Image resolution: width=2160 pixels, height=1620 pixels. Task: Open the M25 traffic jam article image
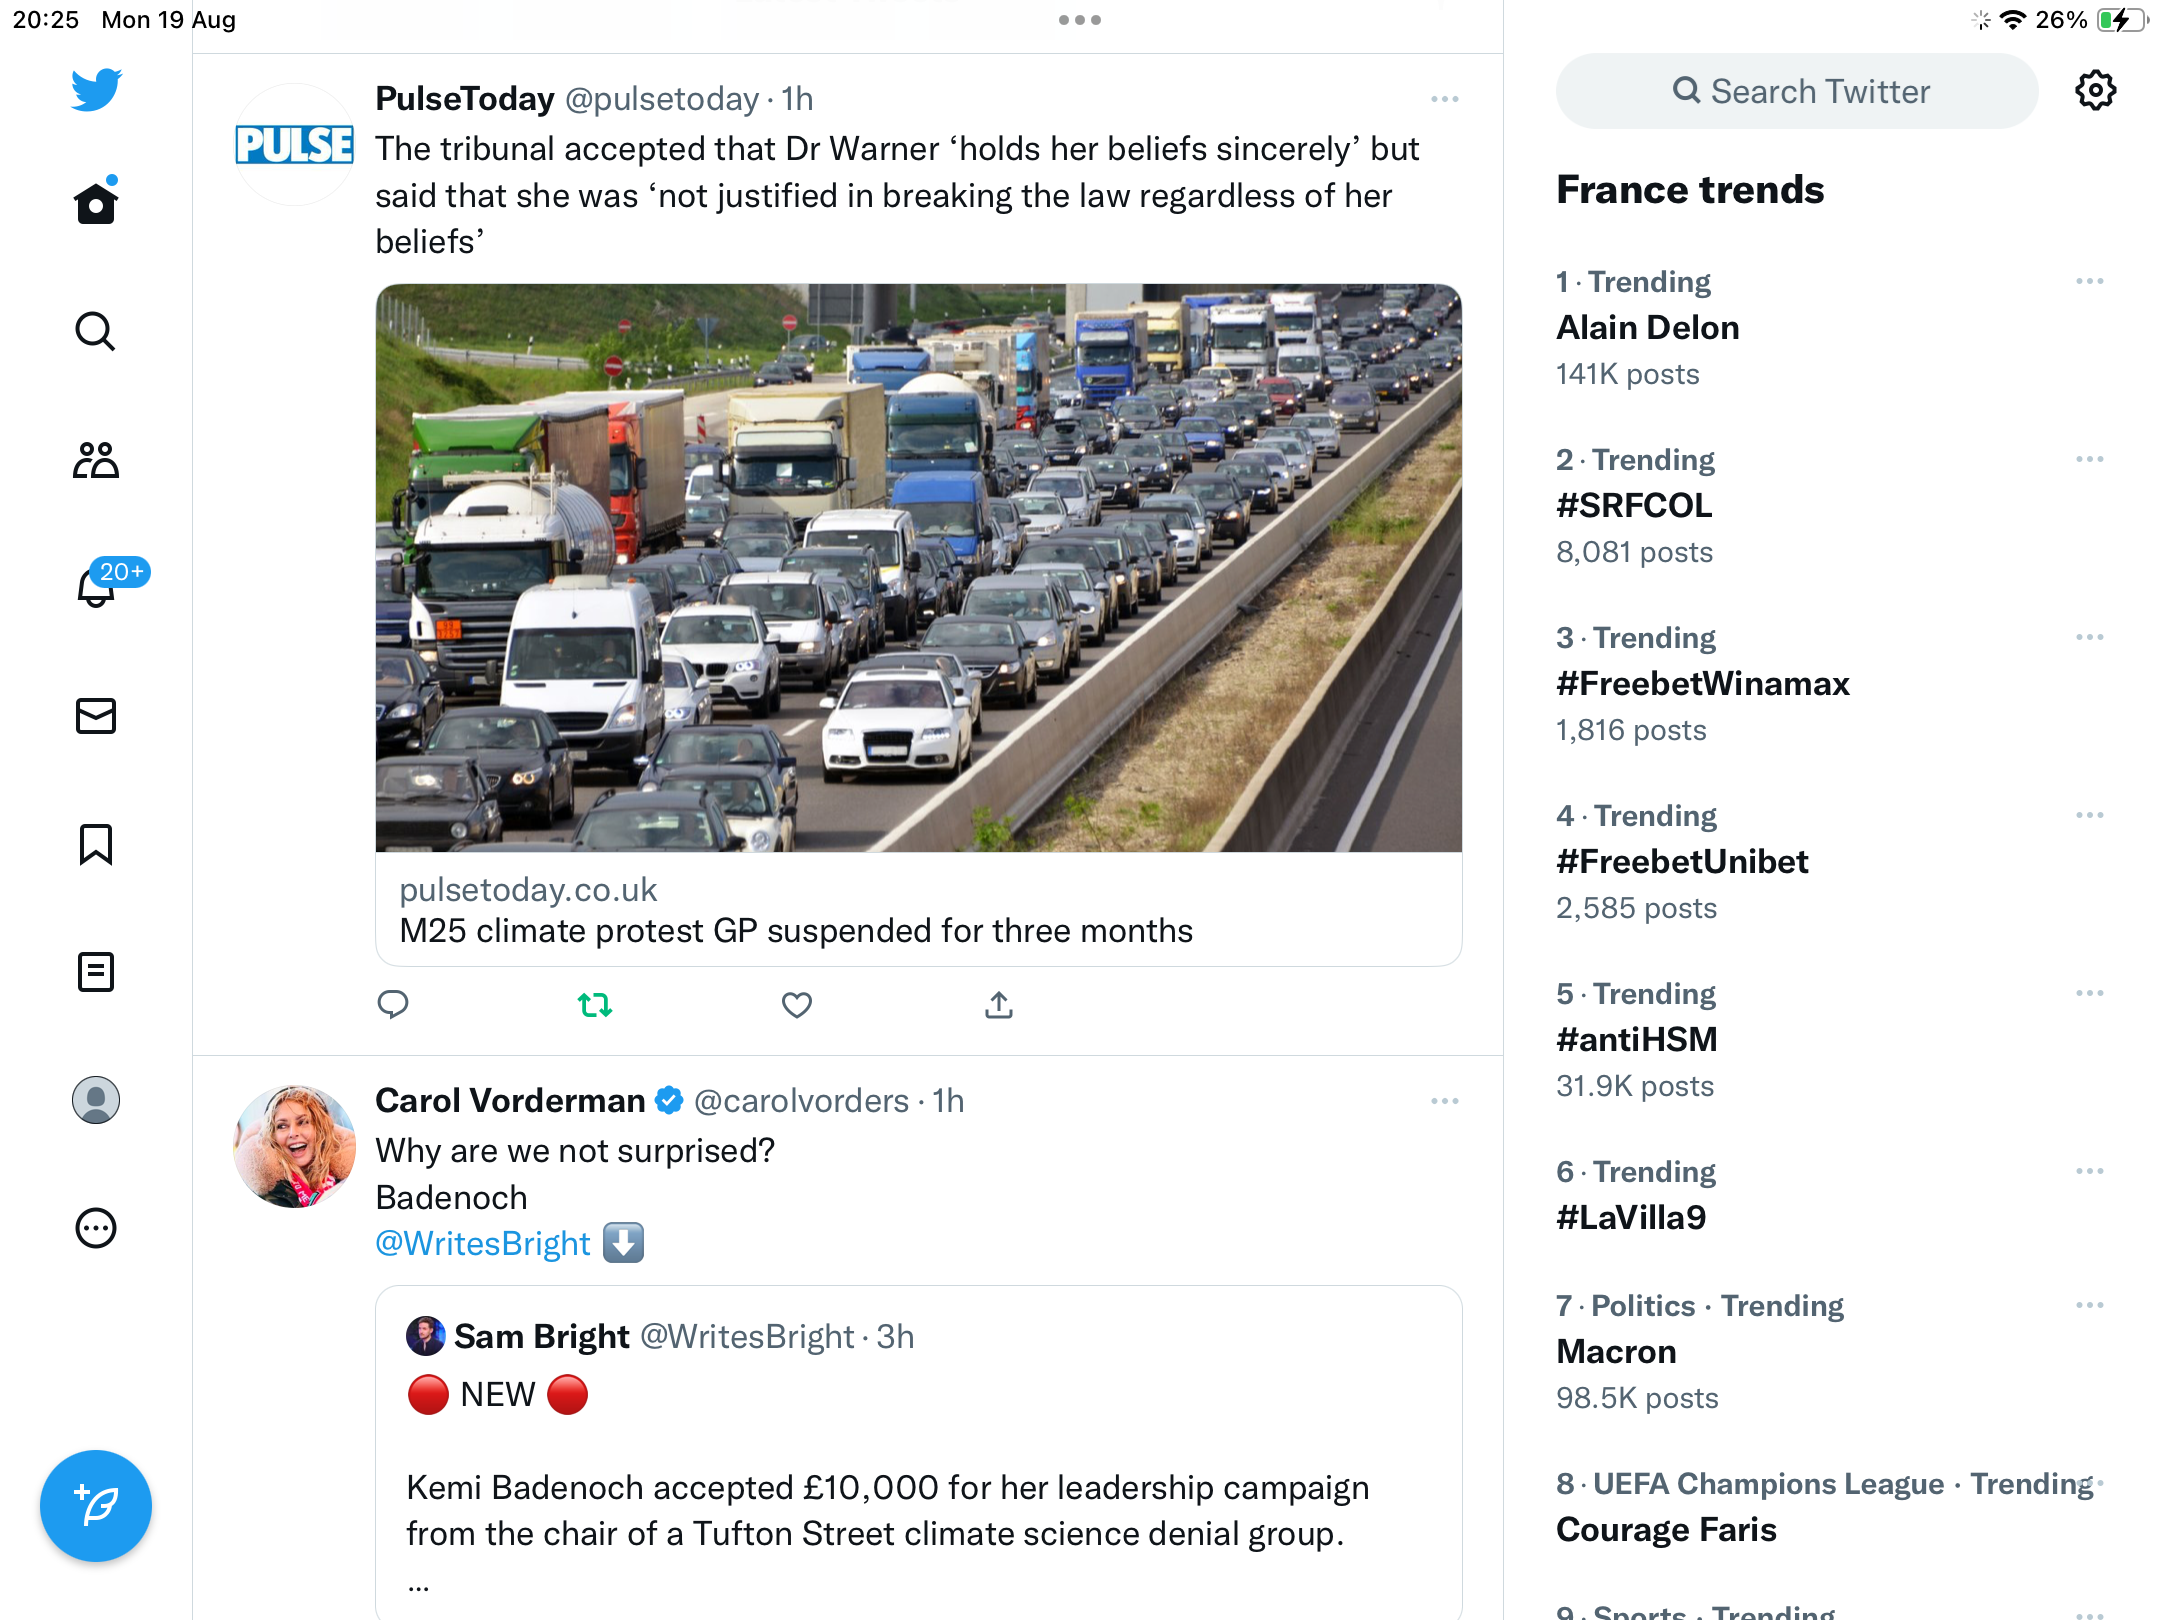click(x=919, y=568)
